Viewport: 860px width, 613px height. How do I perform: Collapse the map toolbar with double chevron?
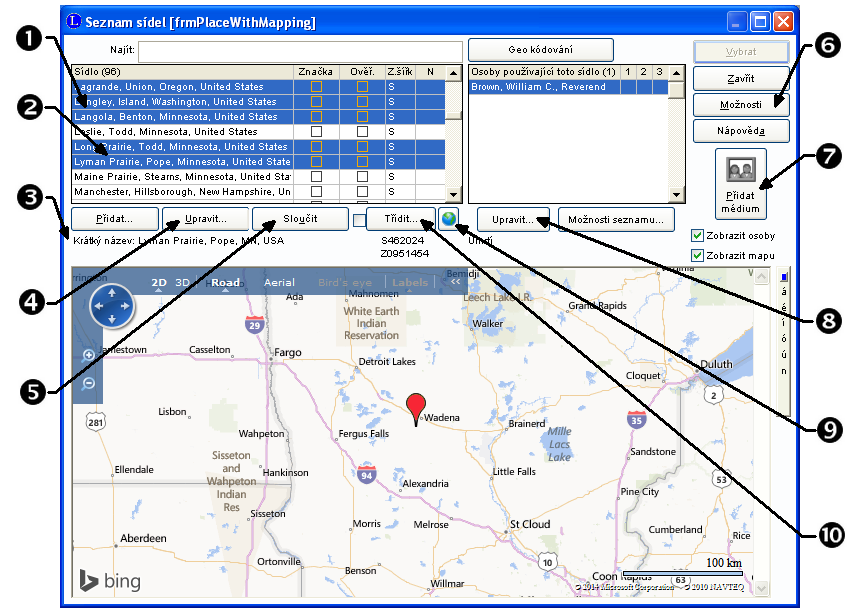[455, 283]
